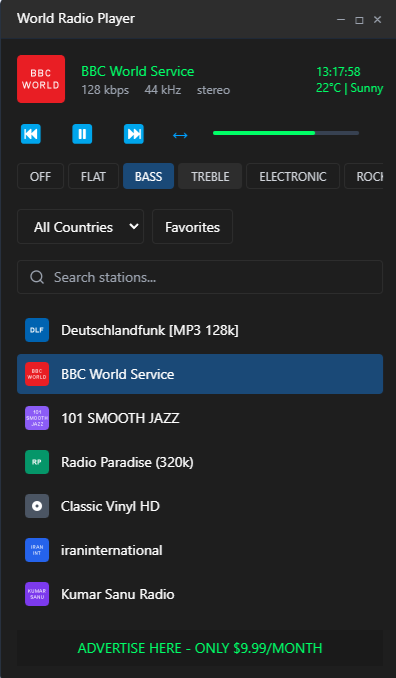Screen dimensions: 396x678
Task: Click the Classic Vinyl disc icon
Action: (37, 506)
